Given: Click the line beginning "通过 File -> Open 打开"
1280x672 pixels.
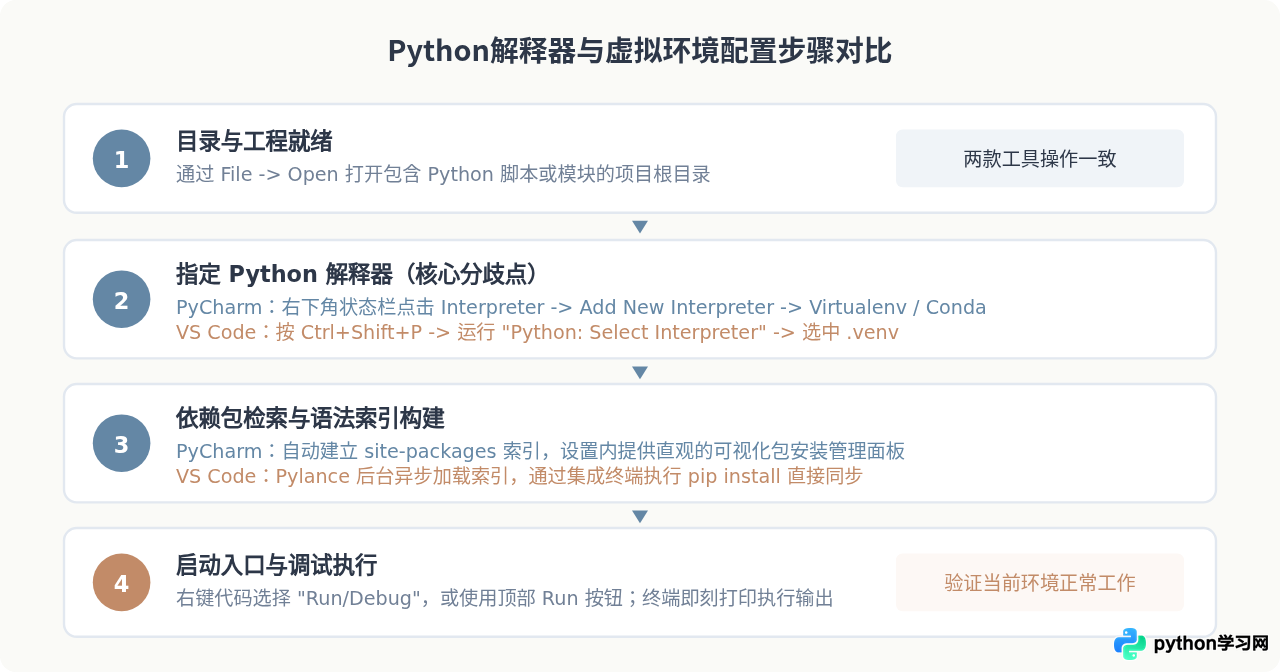Looking at the screenshot, I should [x=443, y=175].
